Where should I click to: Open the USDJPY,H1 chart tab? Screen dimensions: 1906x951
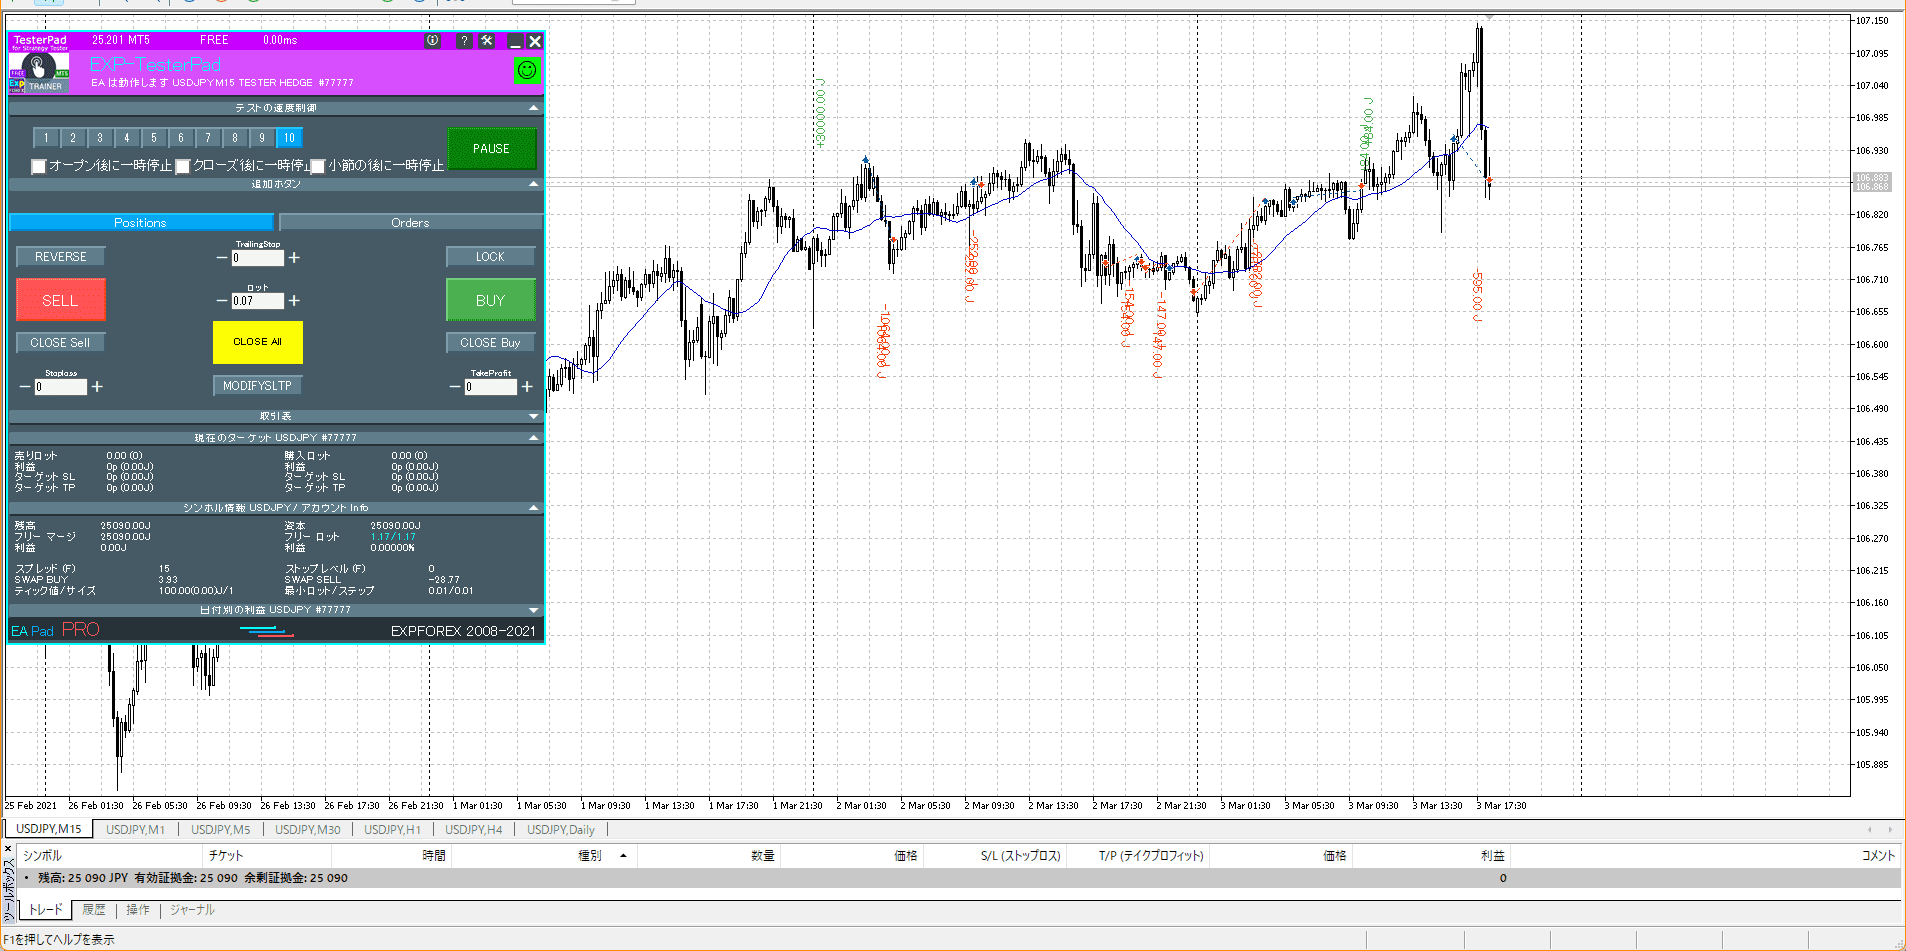(x=392, y=829)
